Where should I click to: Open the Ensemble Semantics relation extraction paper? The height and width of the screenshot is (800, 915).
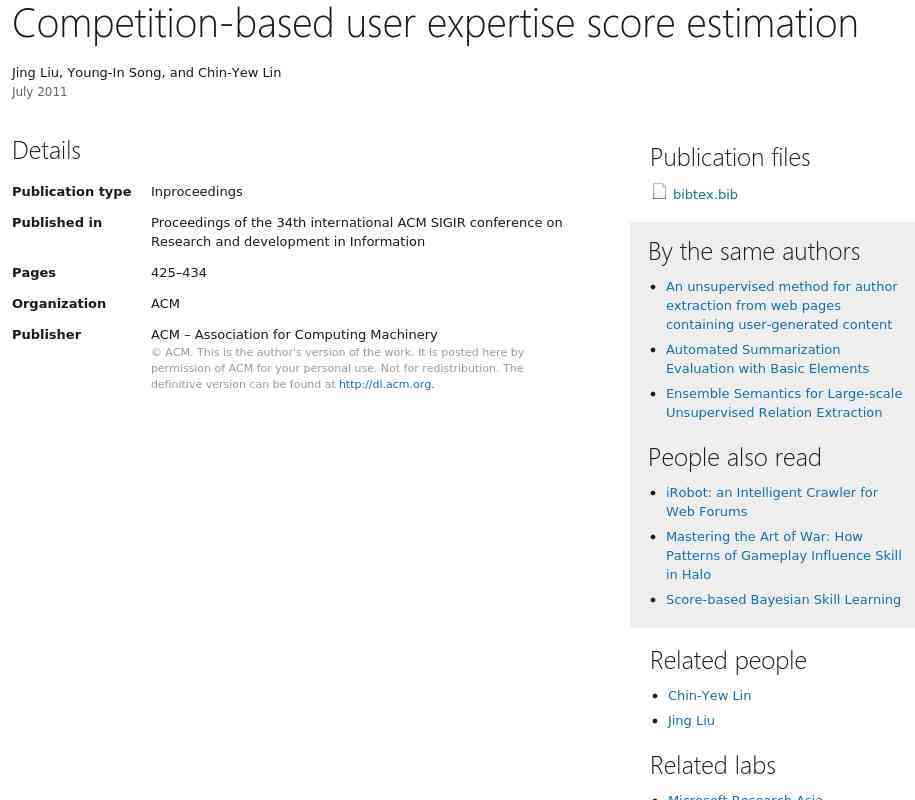[783, 403]
